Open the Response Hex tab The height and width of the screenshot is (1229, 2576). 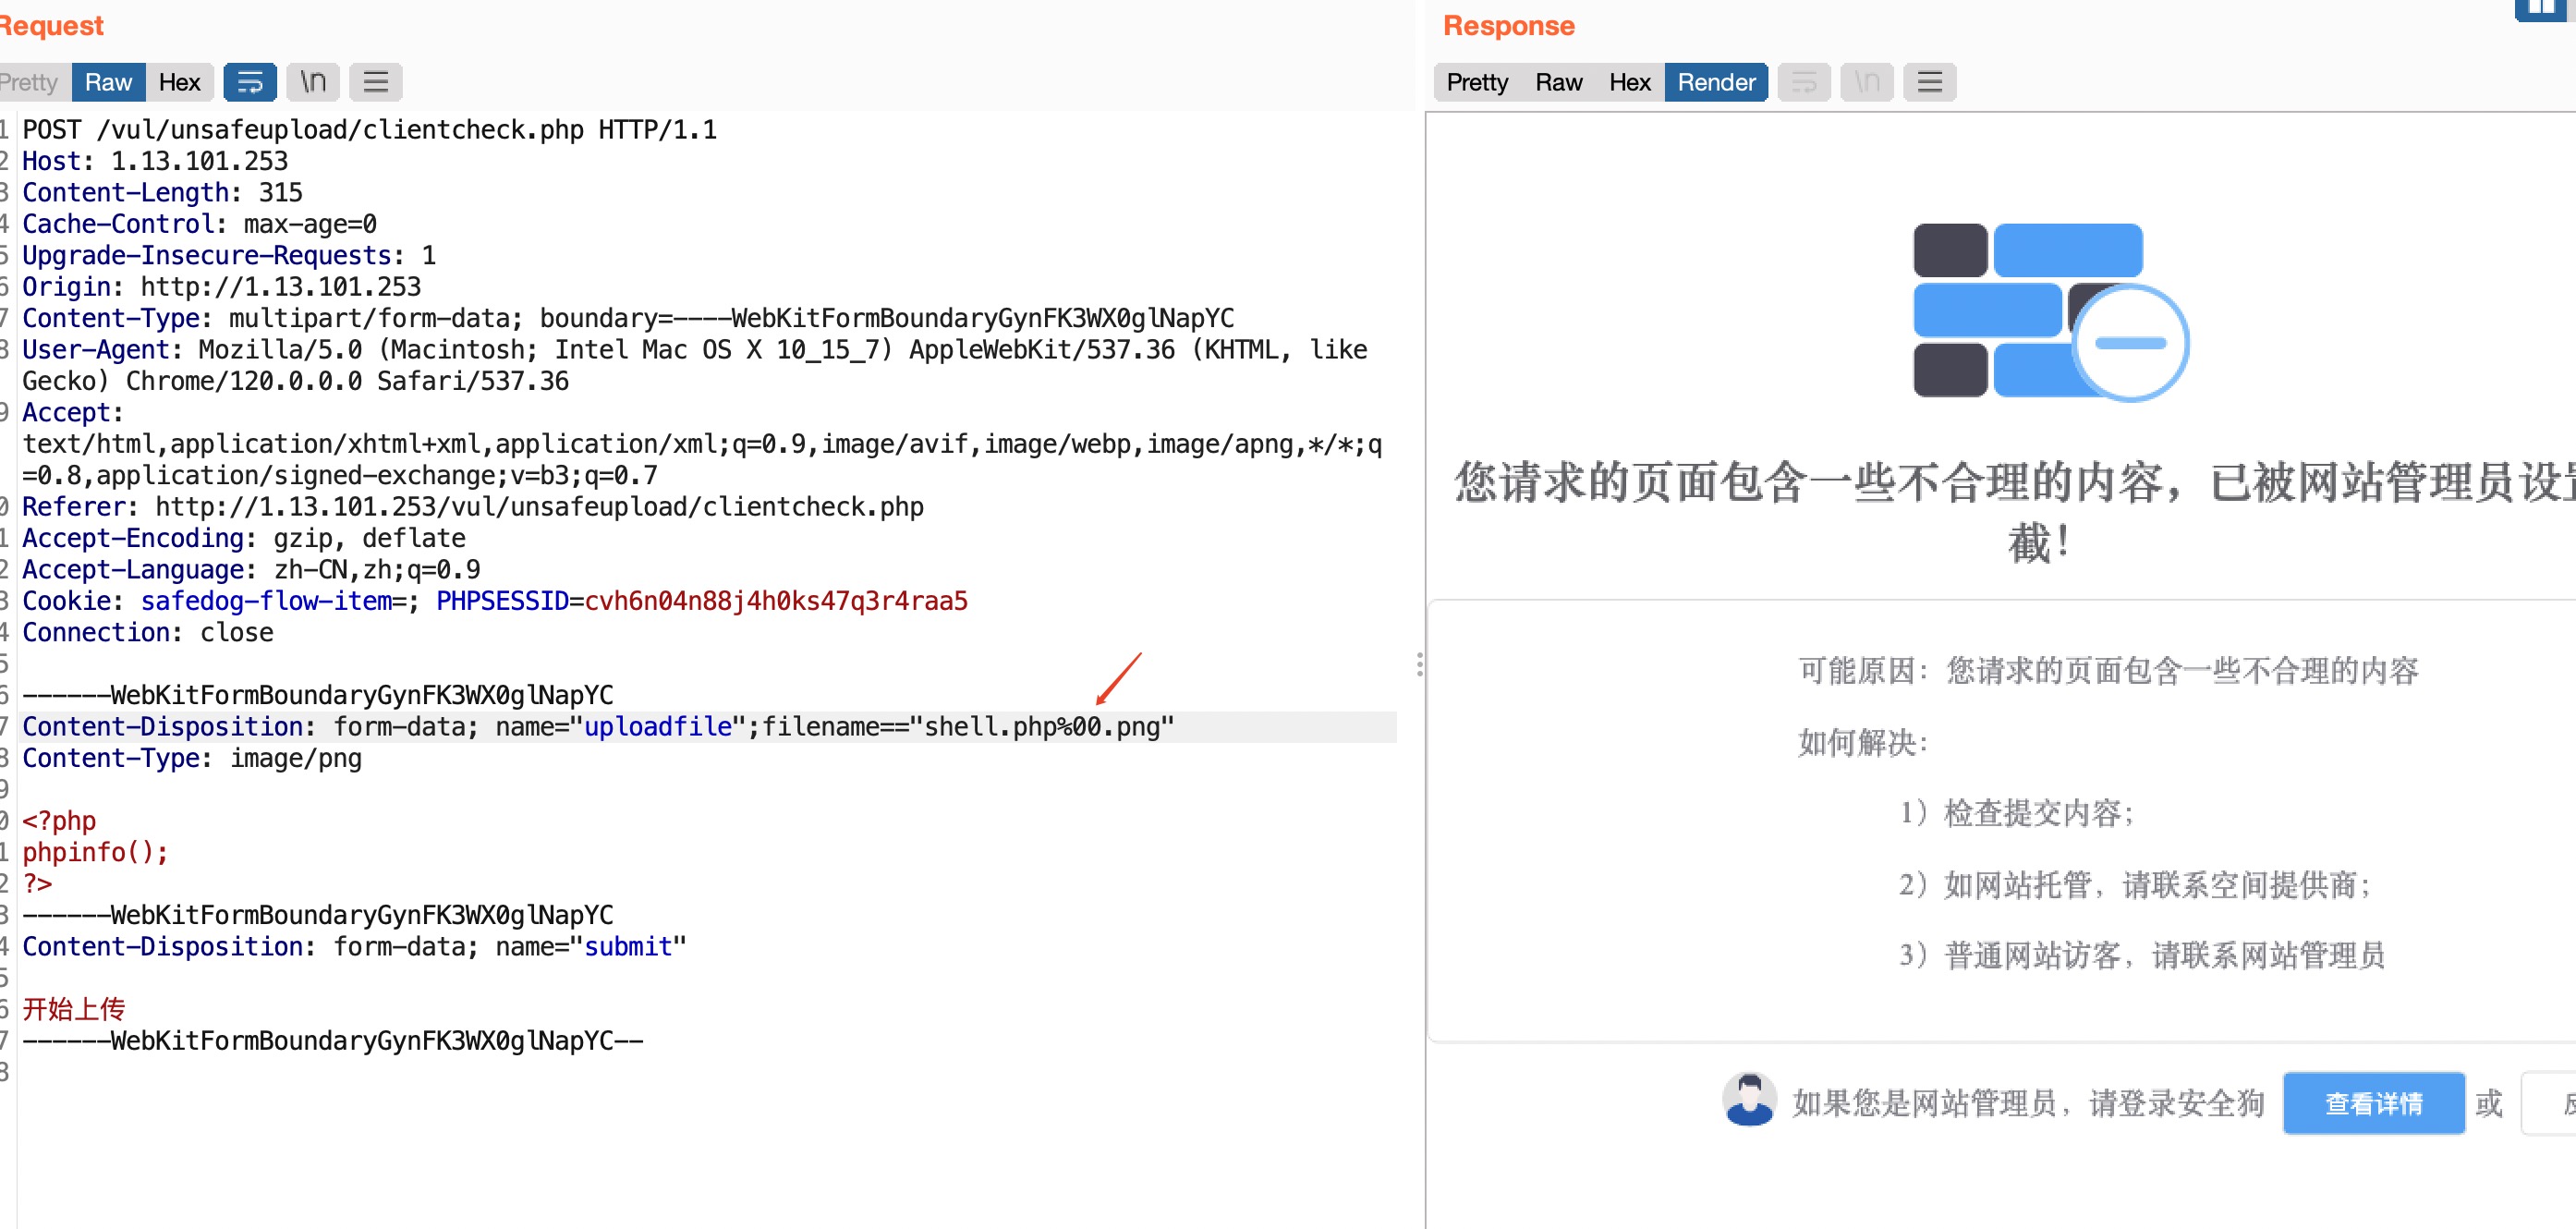(x=1629, y=82)
